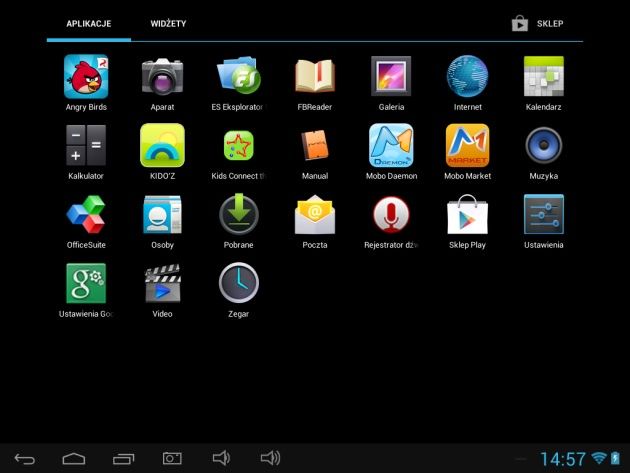Tap the Back navigation button

pos(25,459)
